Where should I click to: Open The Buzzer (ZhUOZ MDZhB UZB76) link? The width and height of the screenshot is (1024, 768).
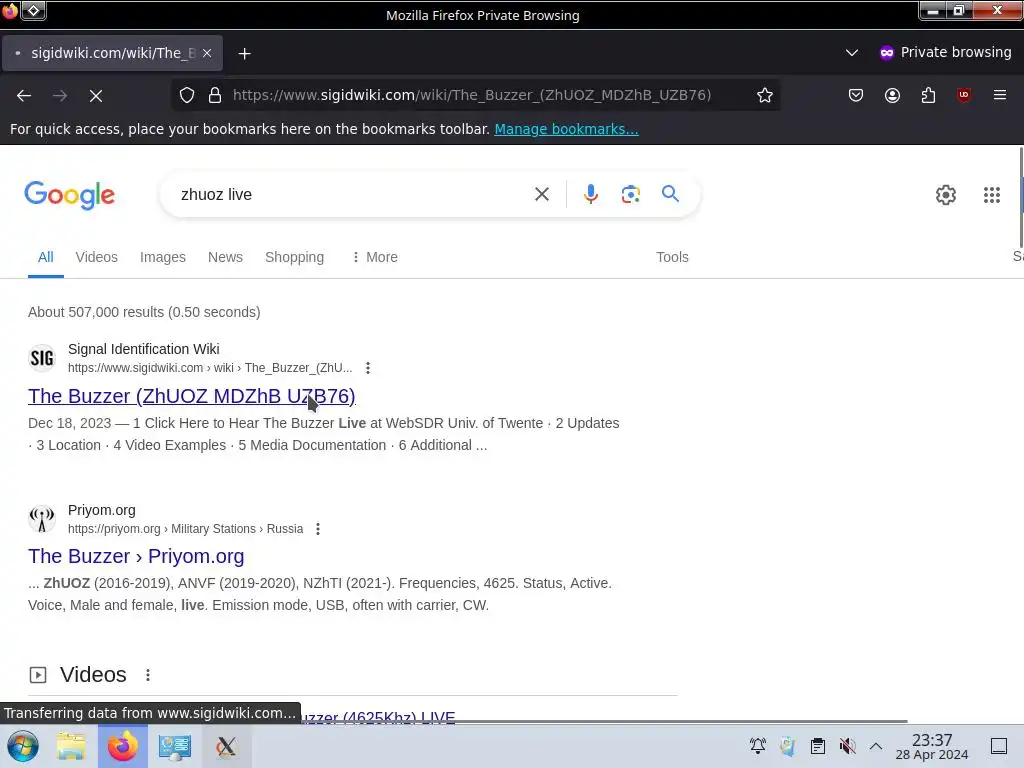pyautogui.click(x=191, y=396)
